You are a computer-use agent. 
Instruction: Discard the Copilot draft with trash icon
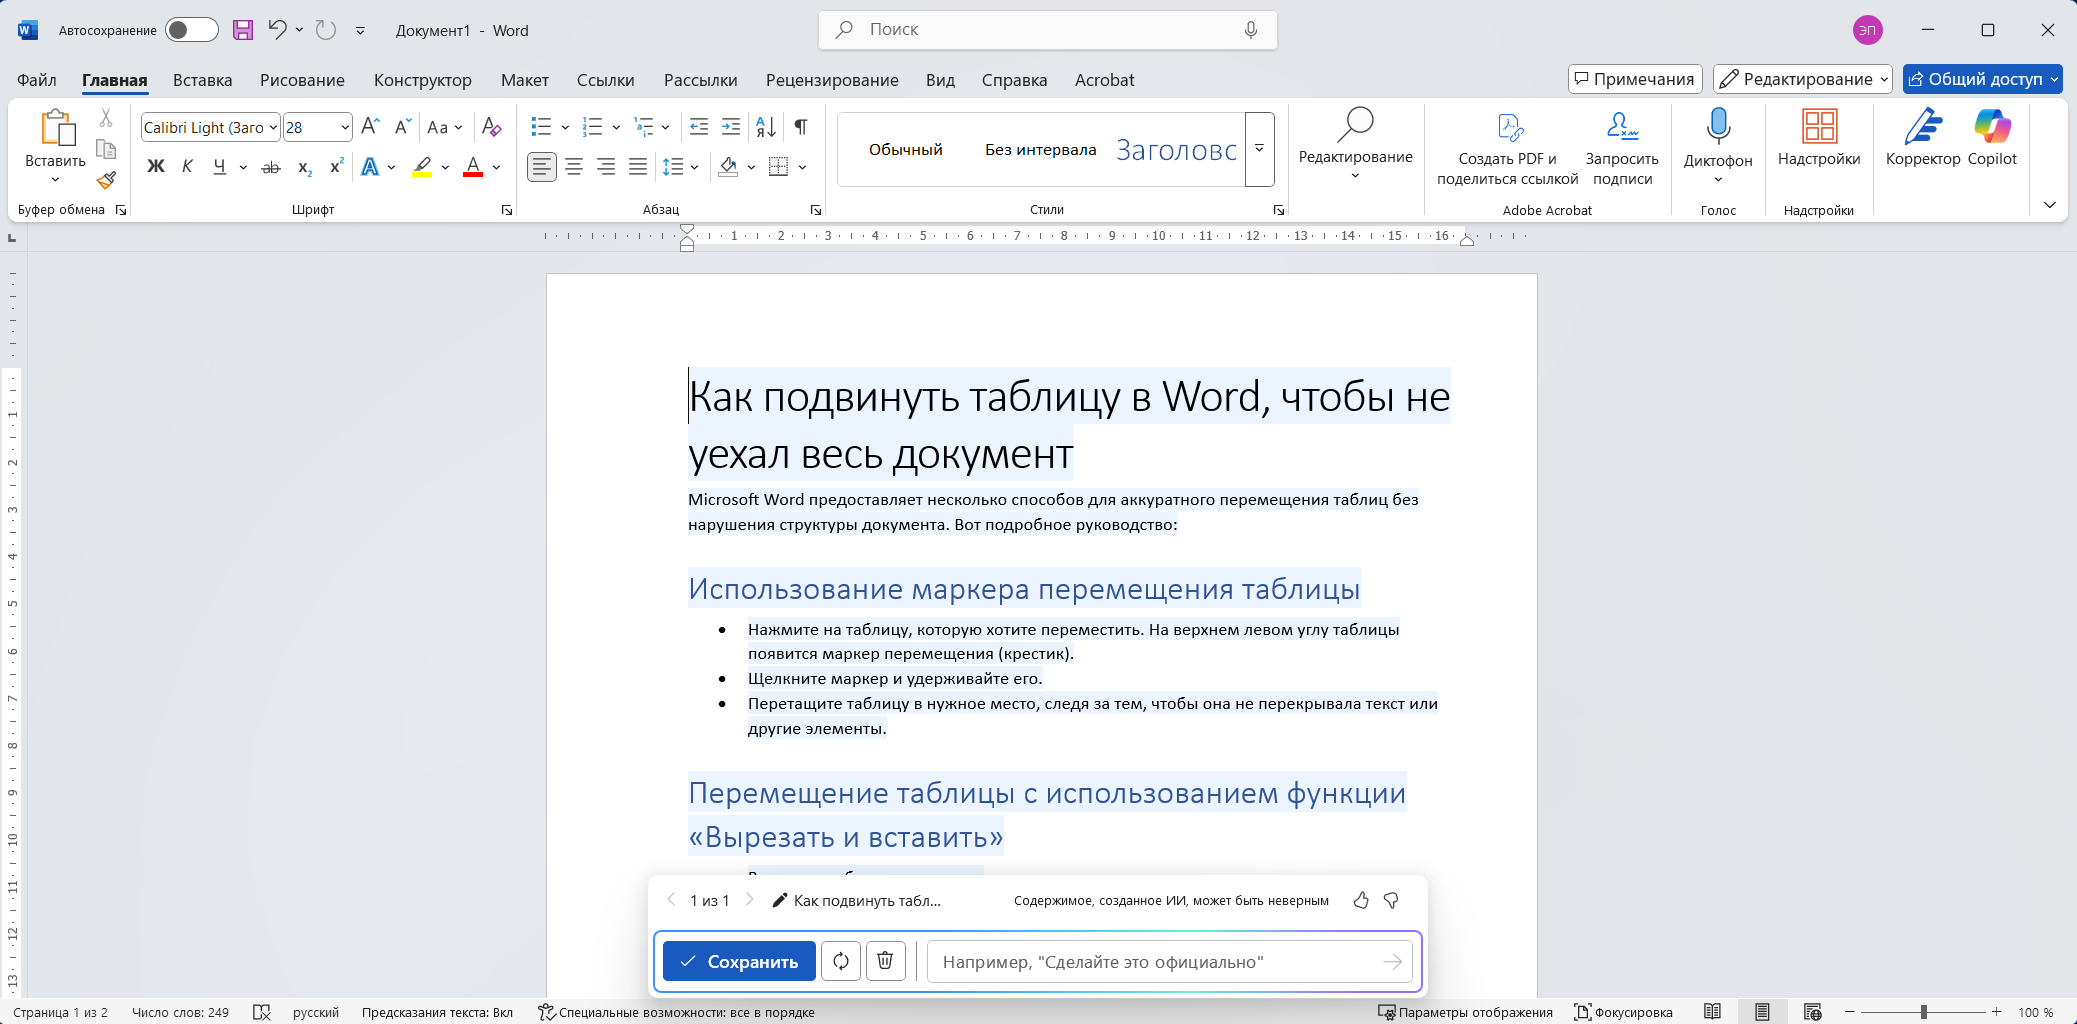885,961
